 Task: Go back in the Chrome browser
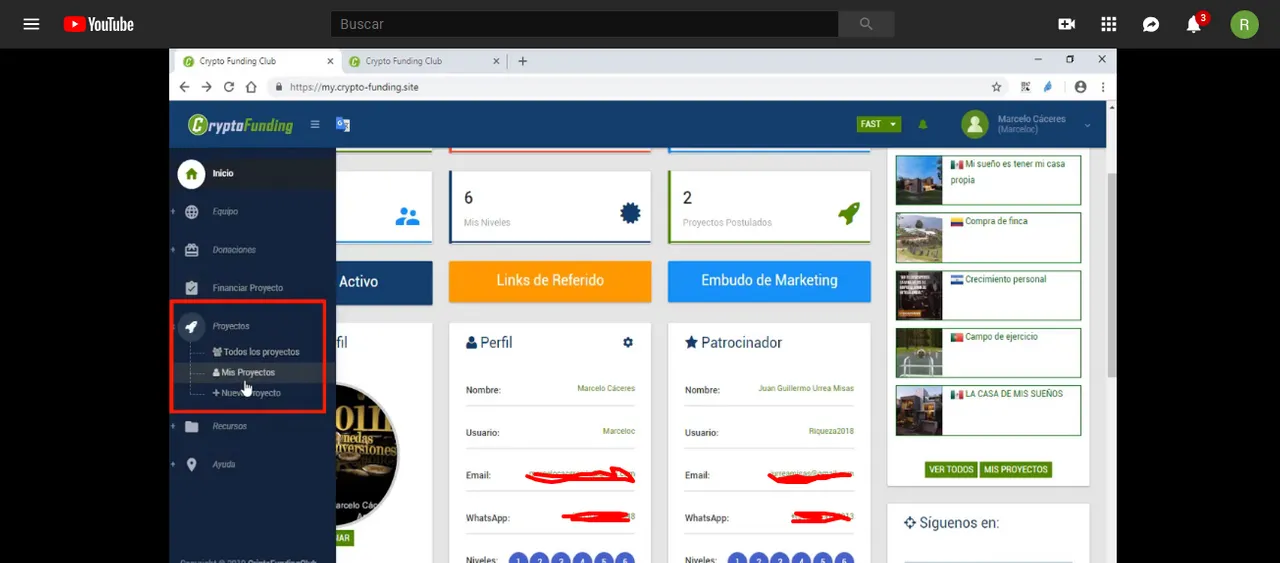tap(184, 87)
